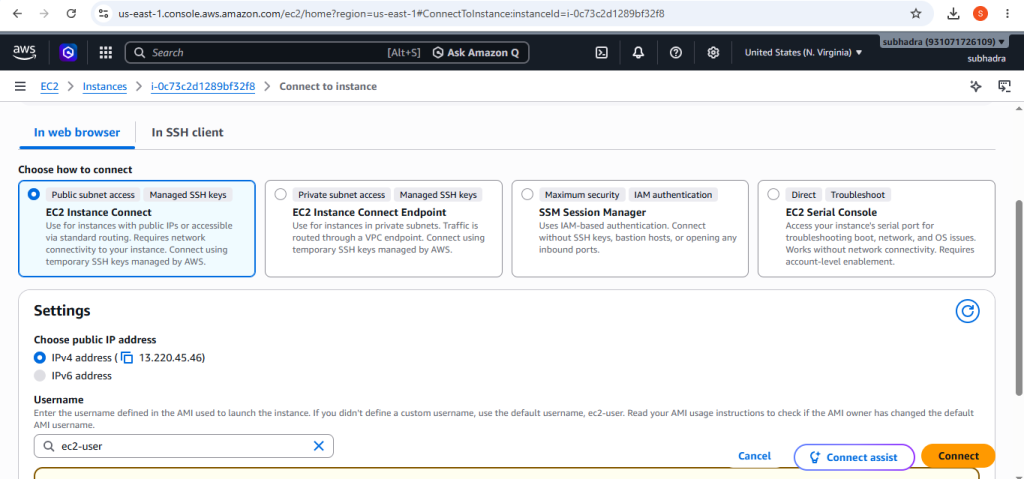1024x479 pixels.
Task: Open the Services grid menu icon
Action: [106, 52]
